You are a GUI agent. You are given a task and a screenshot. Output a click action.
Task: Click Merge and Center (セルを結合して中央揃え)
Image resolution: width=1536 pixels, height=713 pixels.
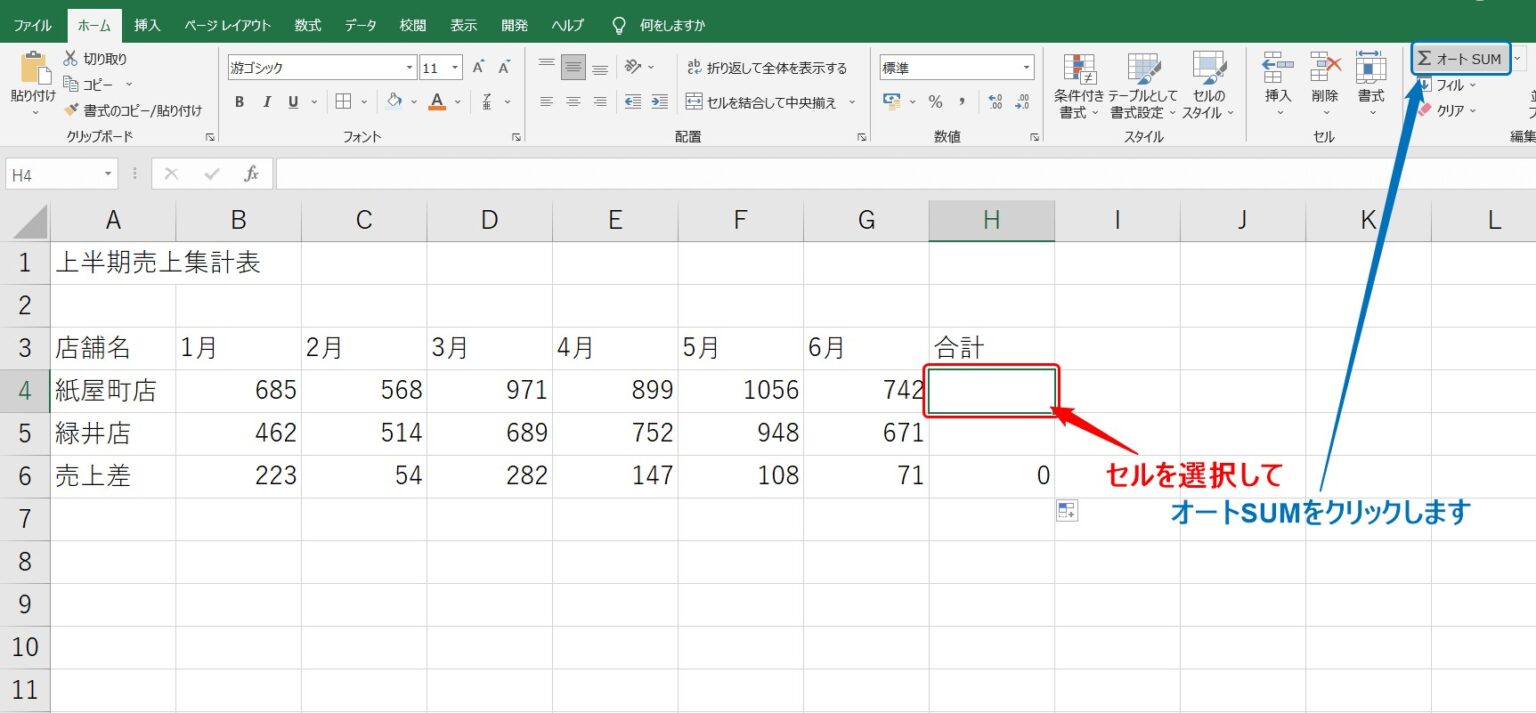761,101
